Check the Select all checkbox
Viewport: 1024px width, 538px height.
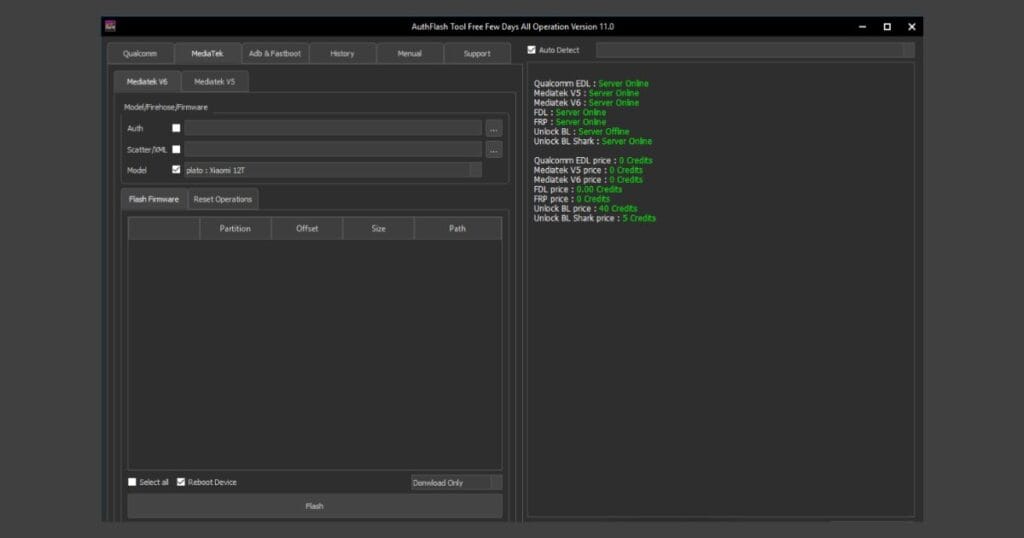click(x=133, y=482)
